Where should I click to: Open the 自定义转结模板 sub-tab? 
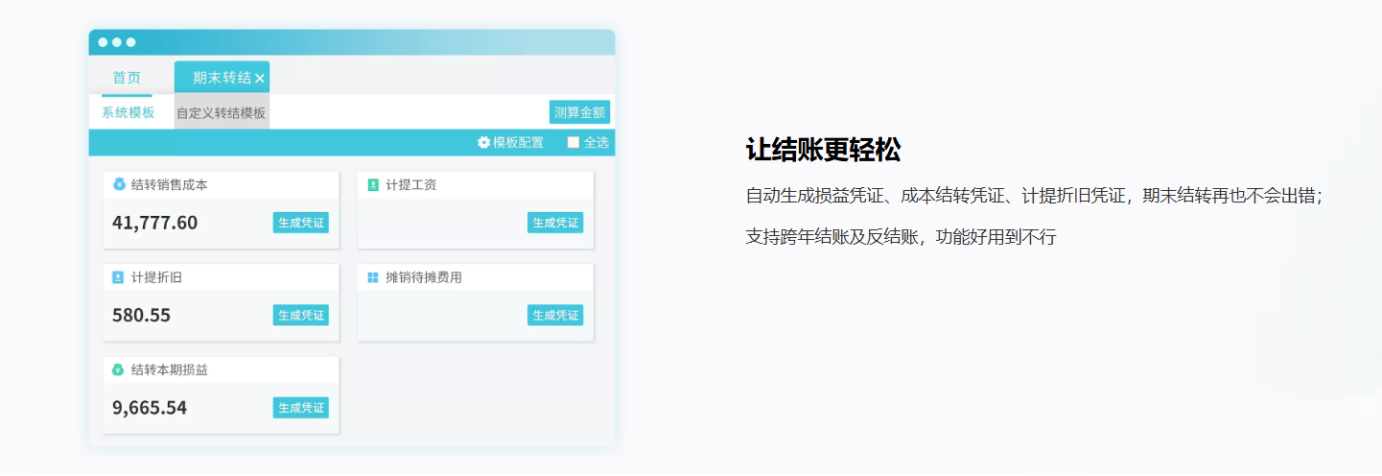[221, 113]
